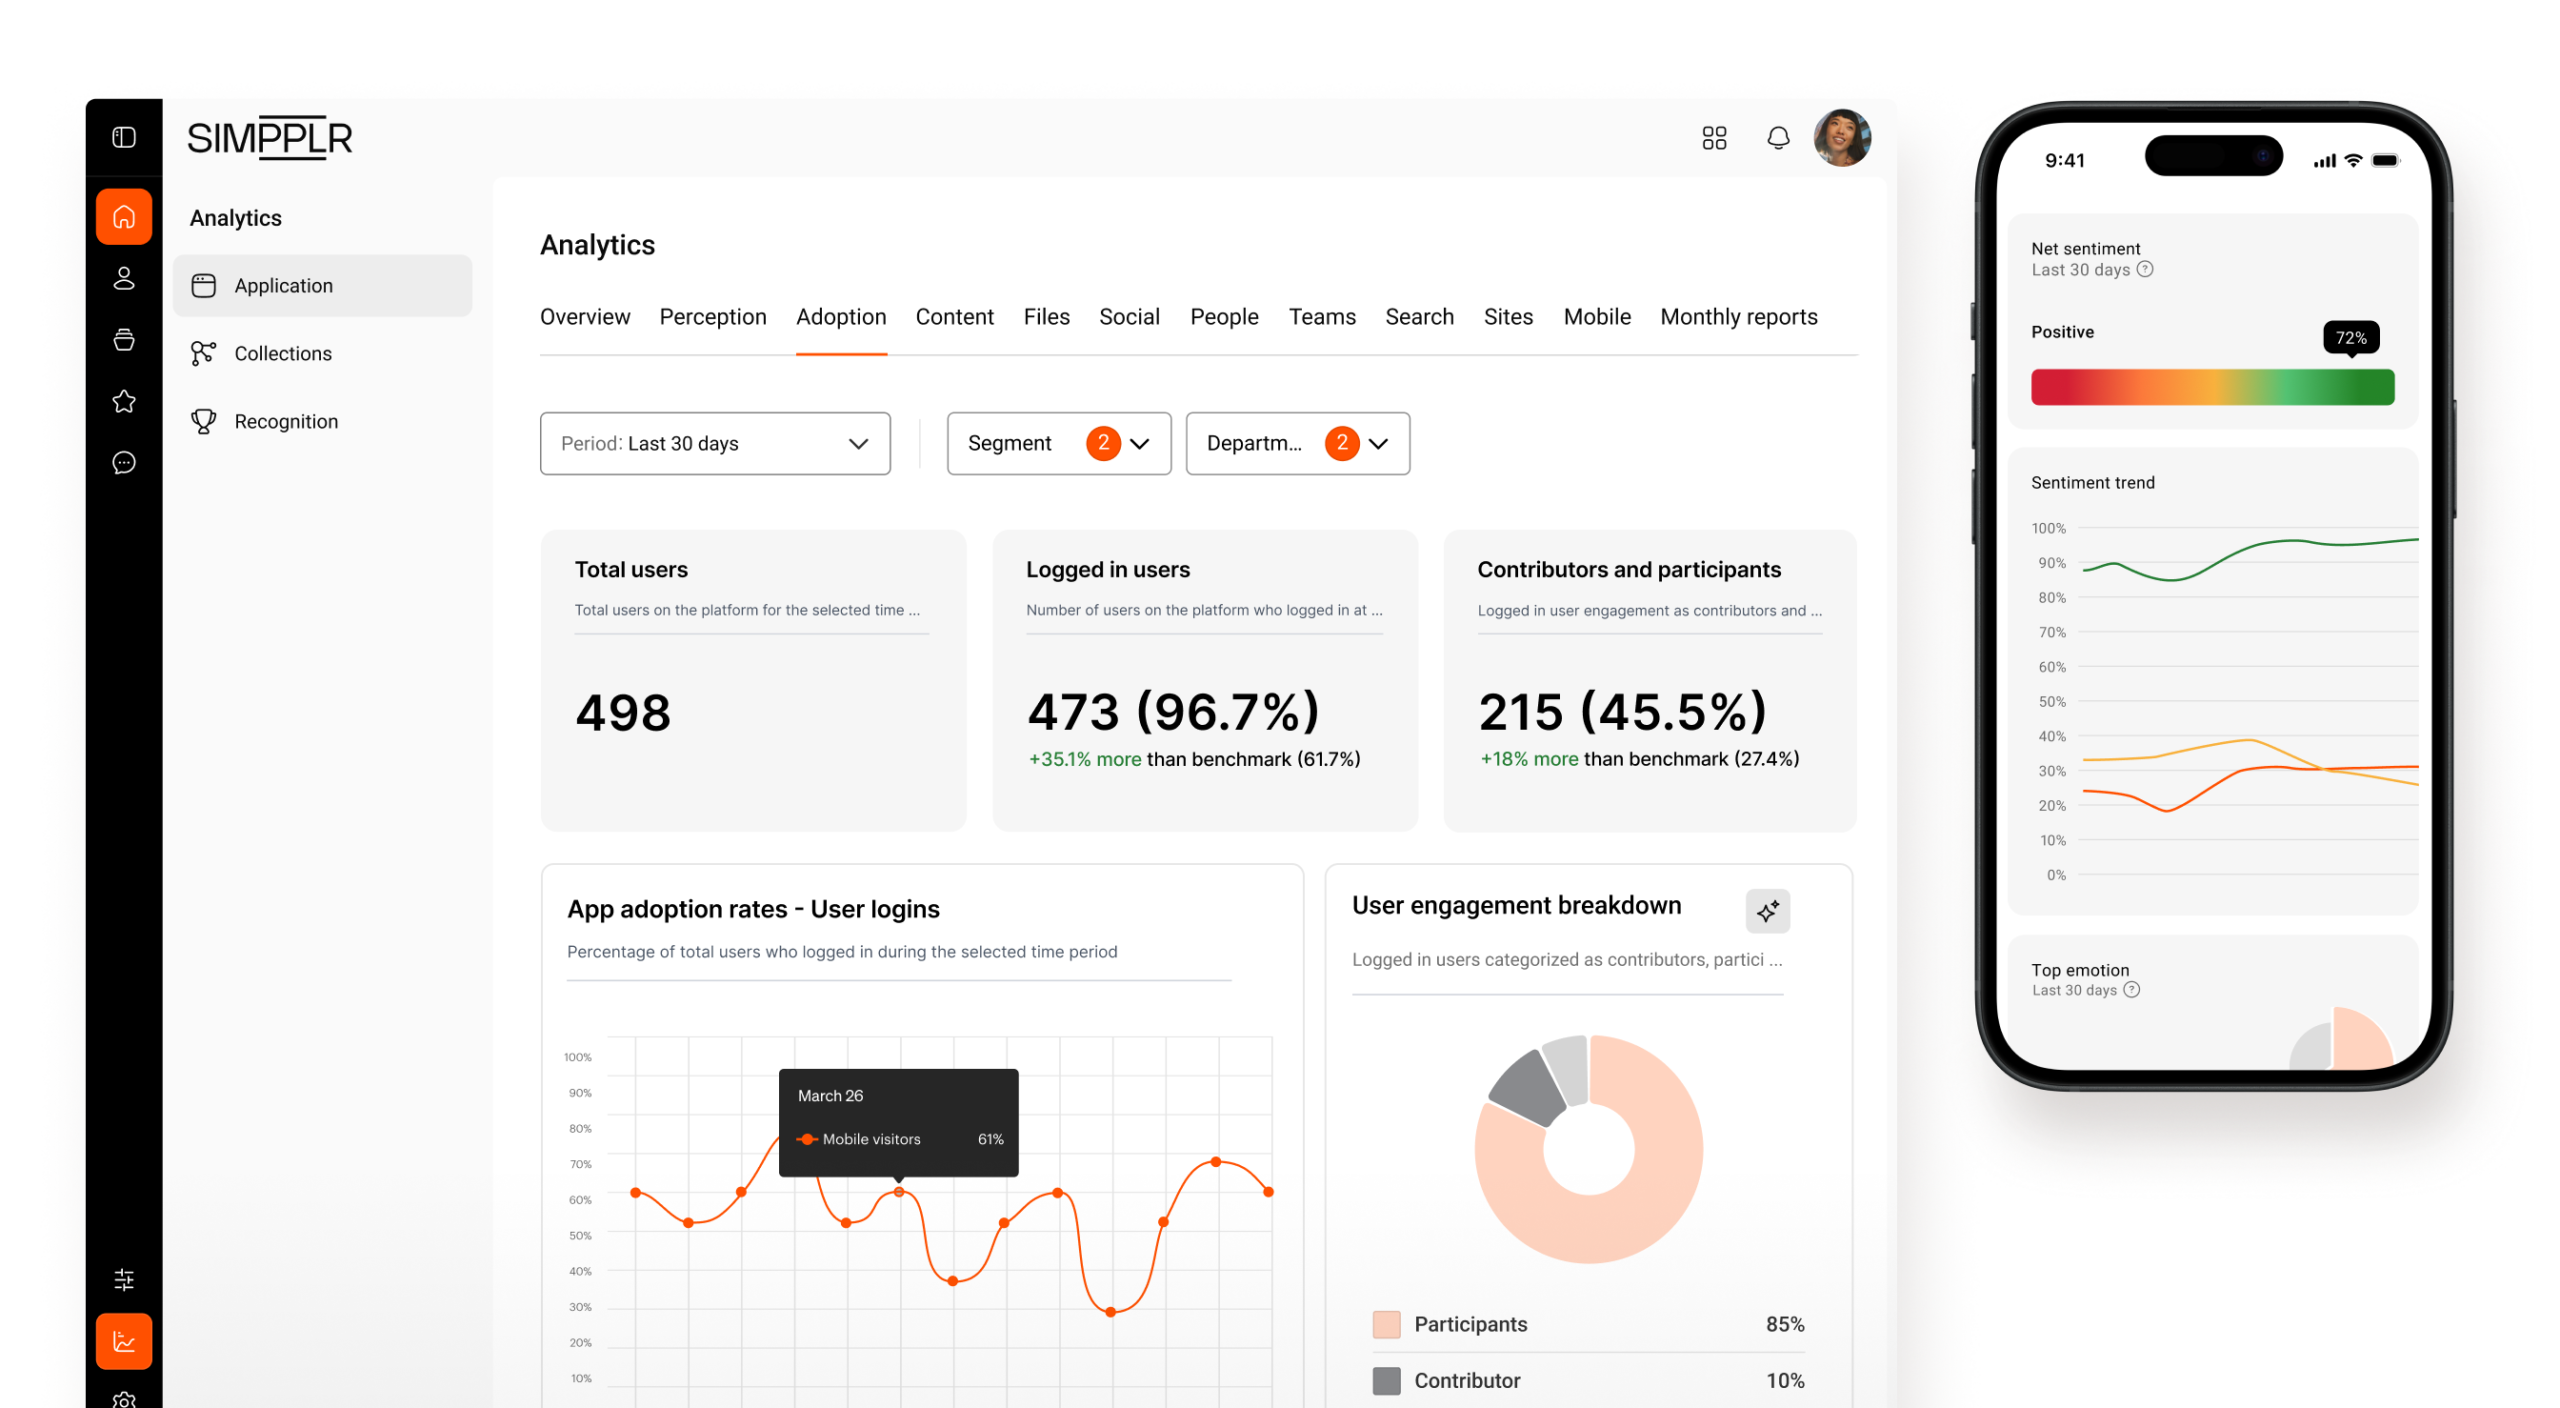Open the user avatar menu
Viewport: 2560px width, 1408px height.
coord(1842,138)
